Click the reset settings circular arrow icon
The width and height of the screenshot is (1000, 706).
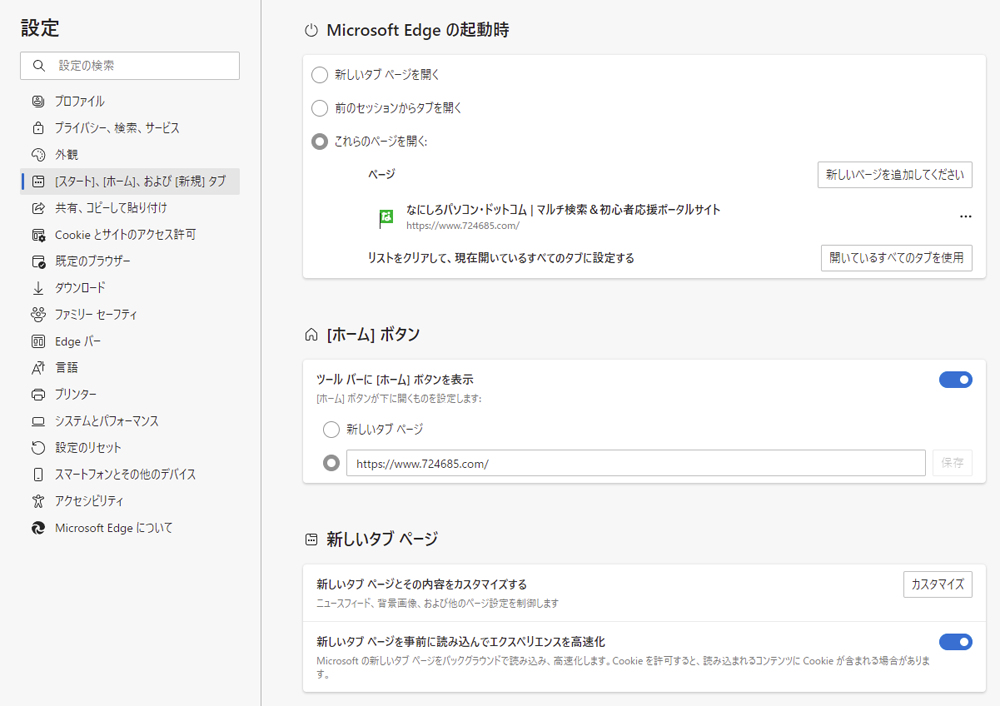point(38,448)
